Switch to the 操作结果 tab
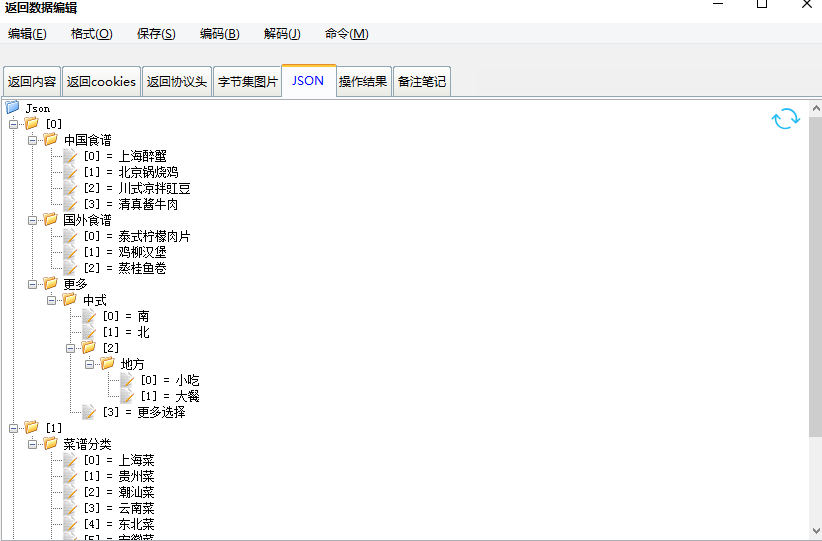This screenshot has height=541, width=822. tap(363, 82)
